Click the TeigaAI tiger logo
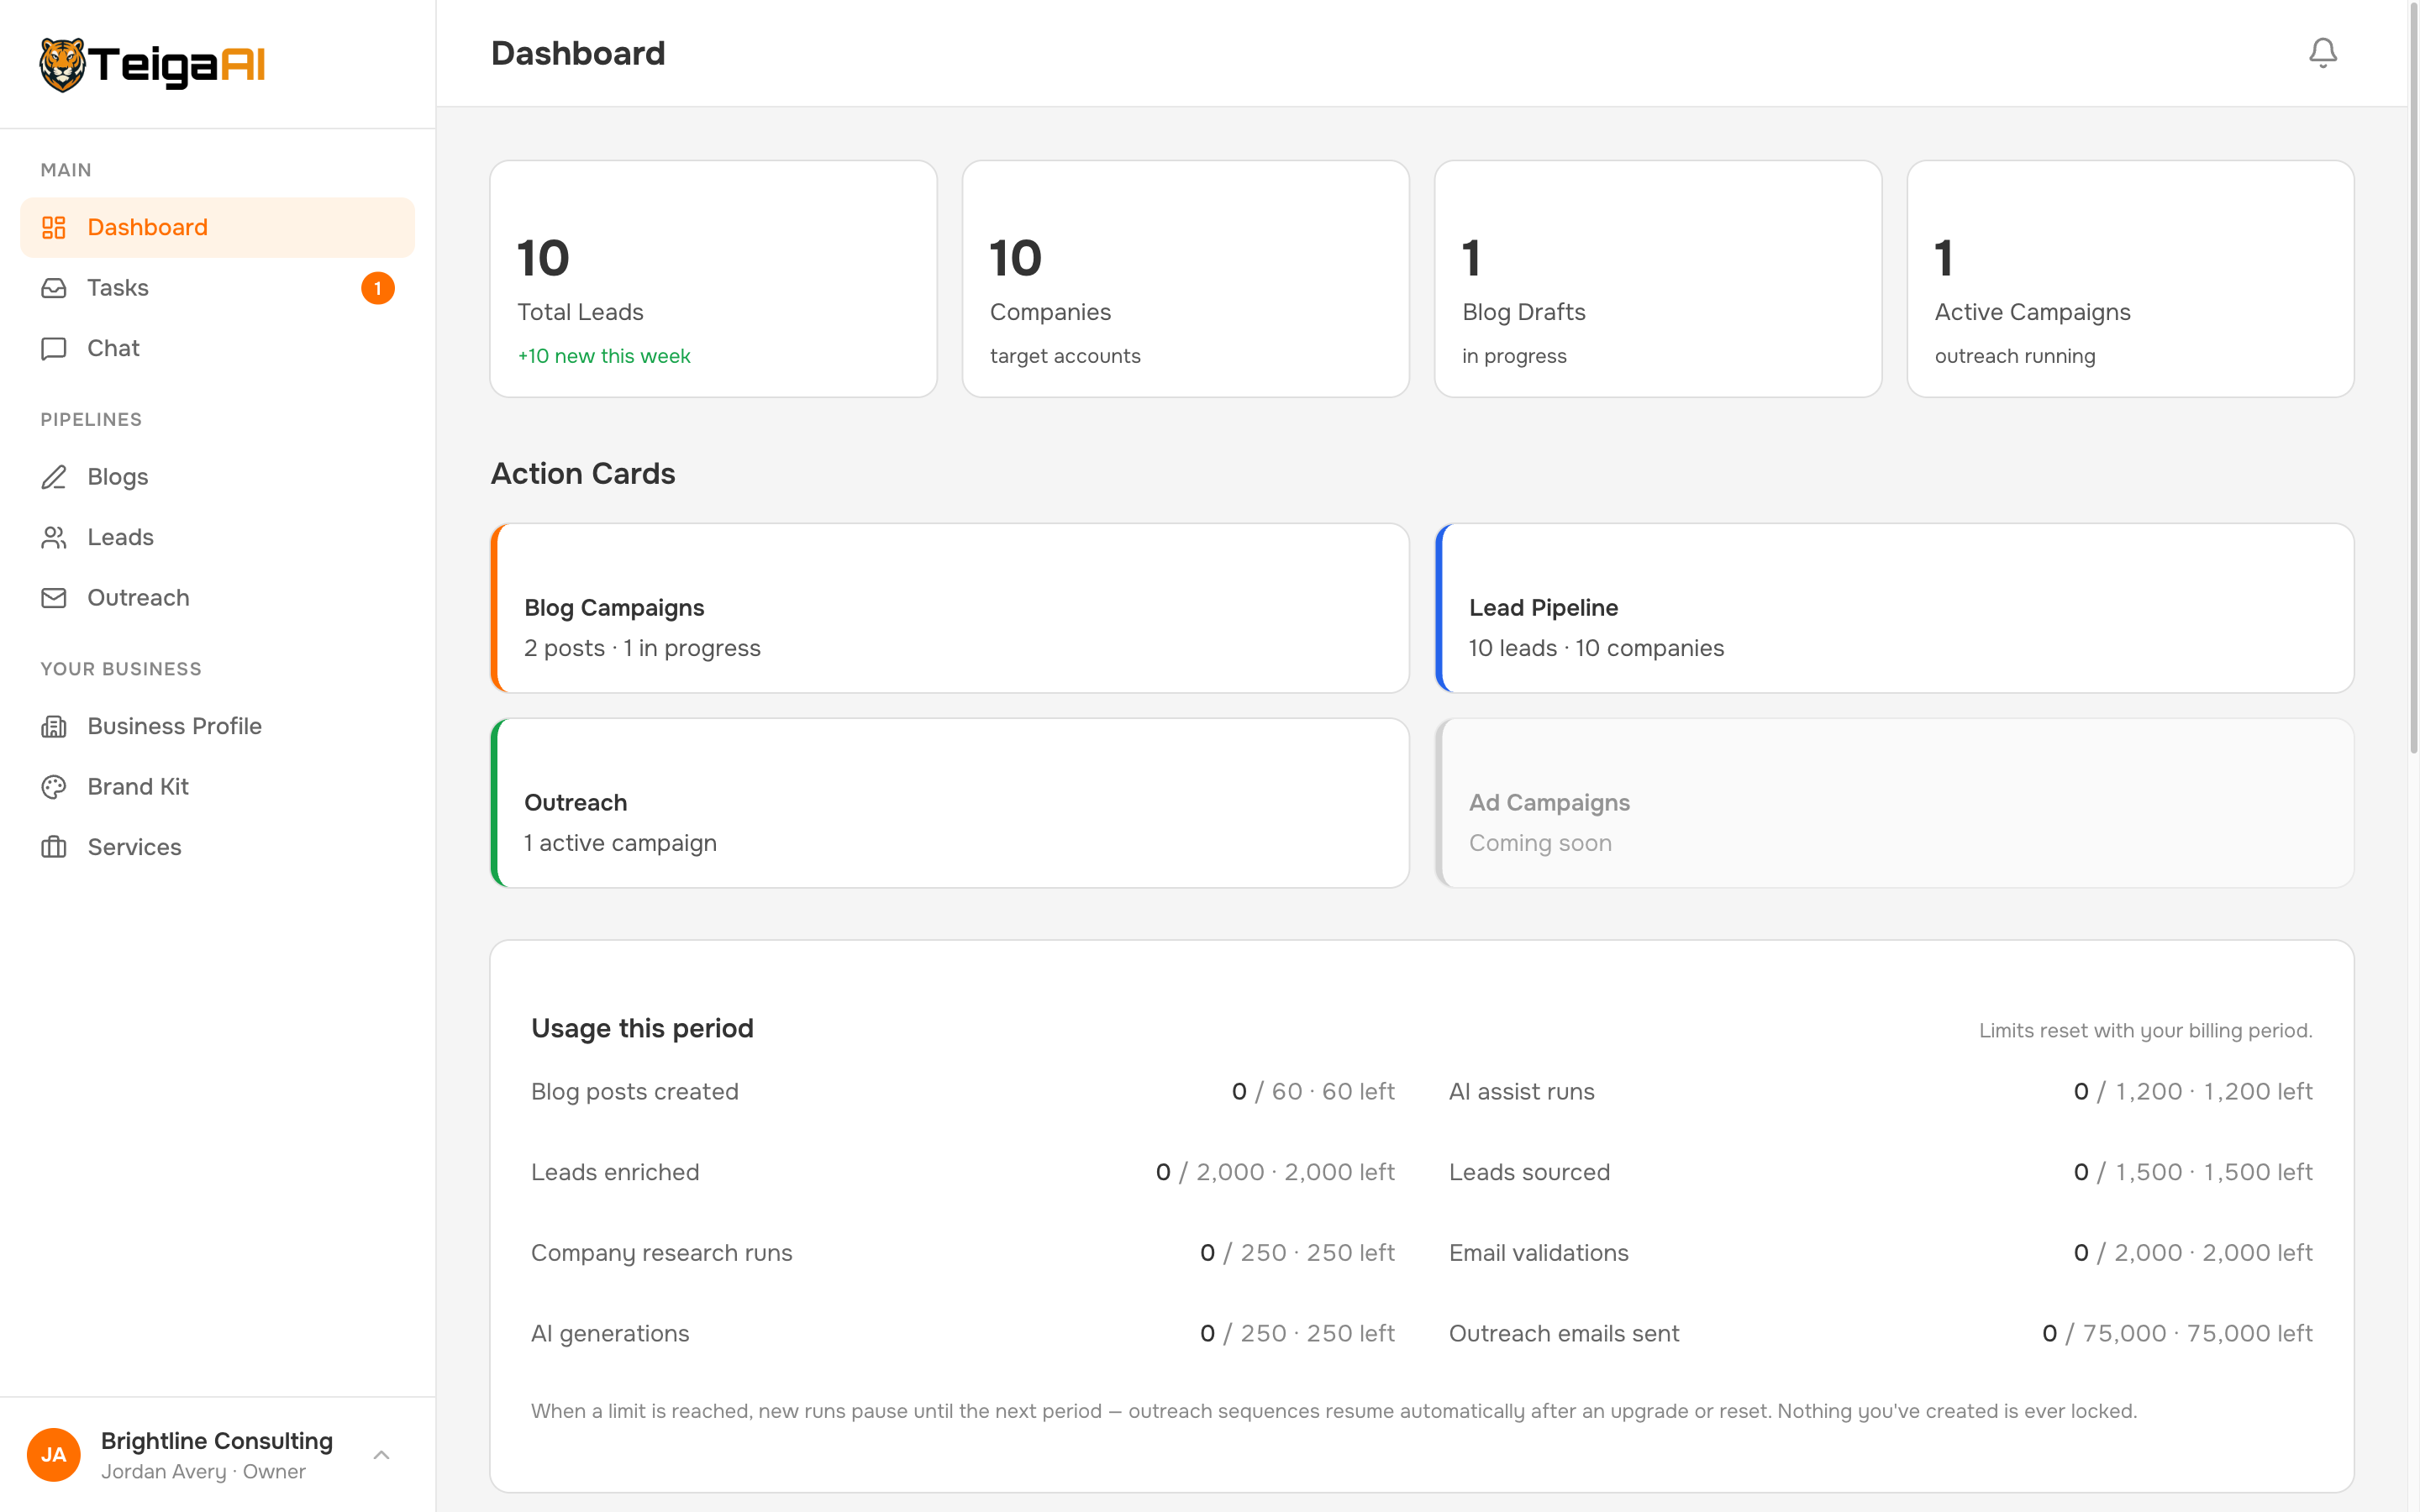The image size is (2420, 1512). coord(152,64)
